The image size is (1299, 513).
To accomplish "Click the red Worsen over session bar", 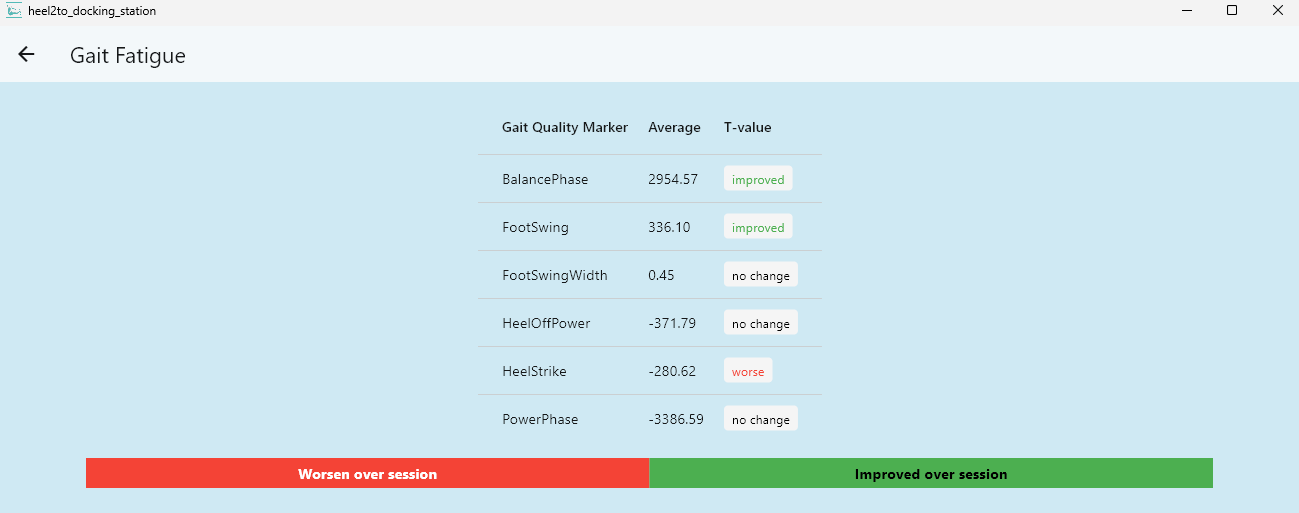I will pos(367,474).
